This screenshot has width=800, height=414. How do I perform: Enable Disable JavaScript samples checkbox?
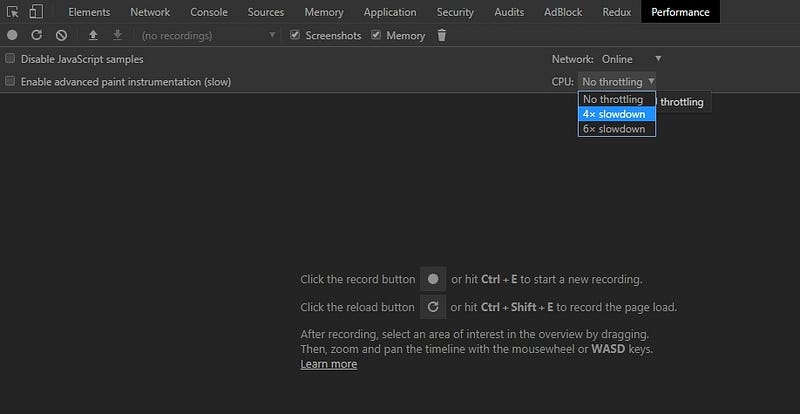[11, 59]
